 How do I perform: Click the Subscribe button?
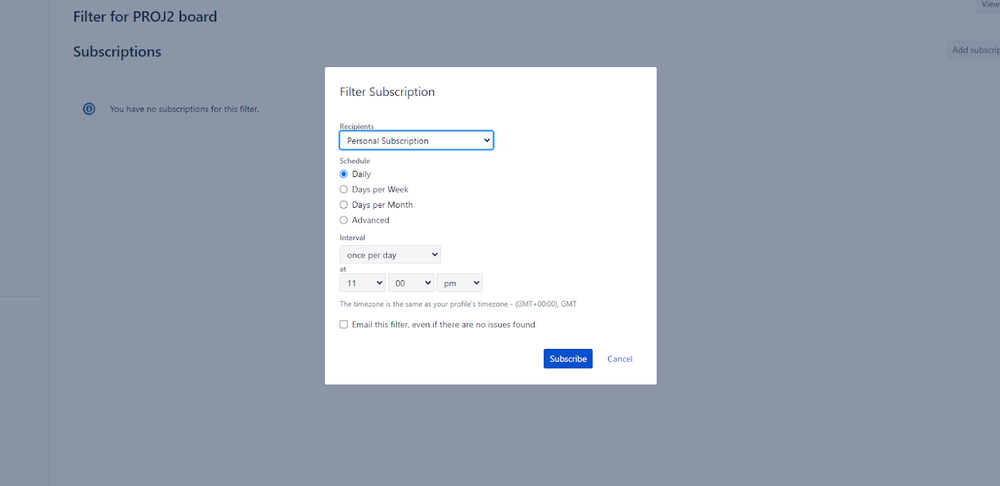click(568, 358)
